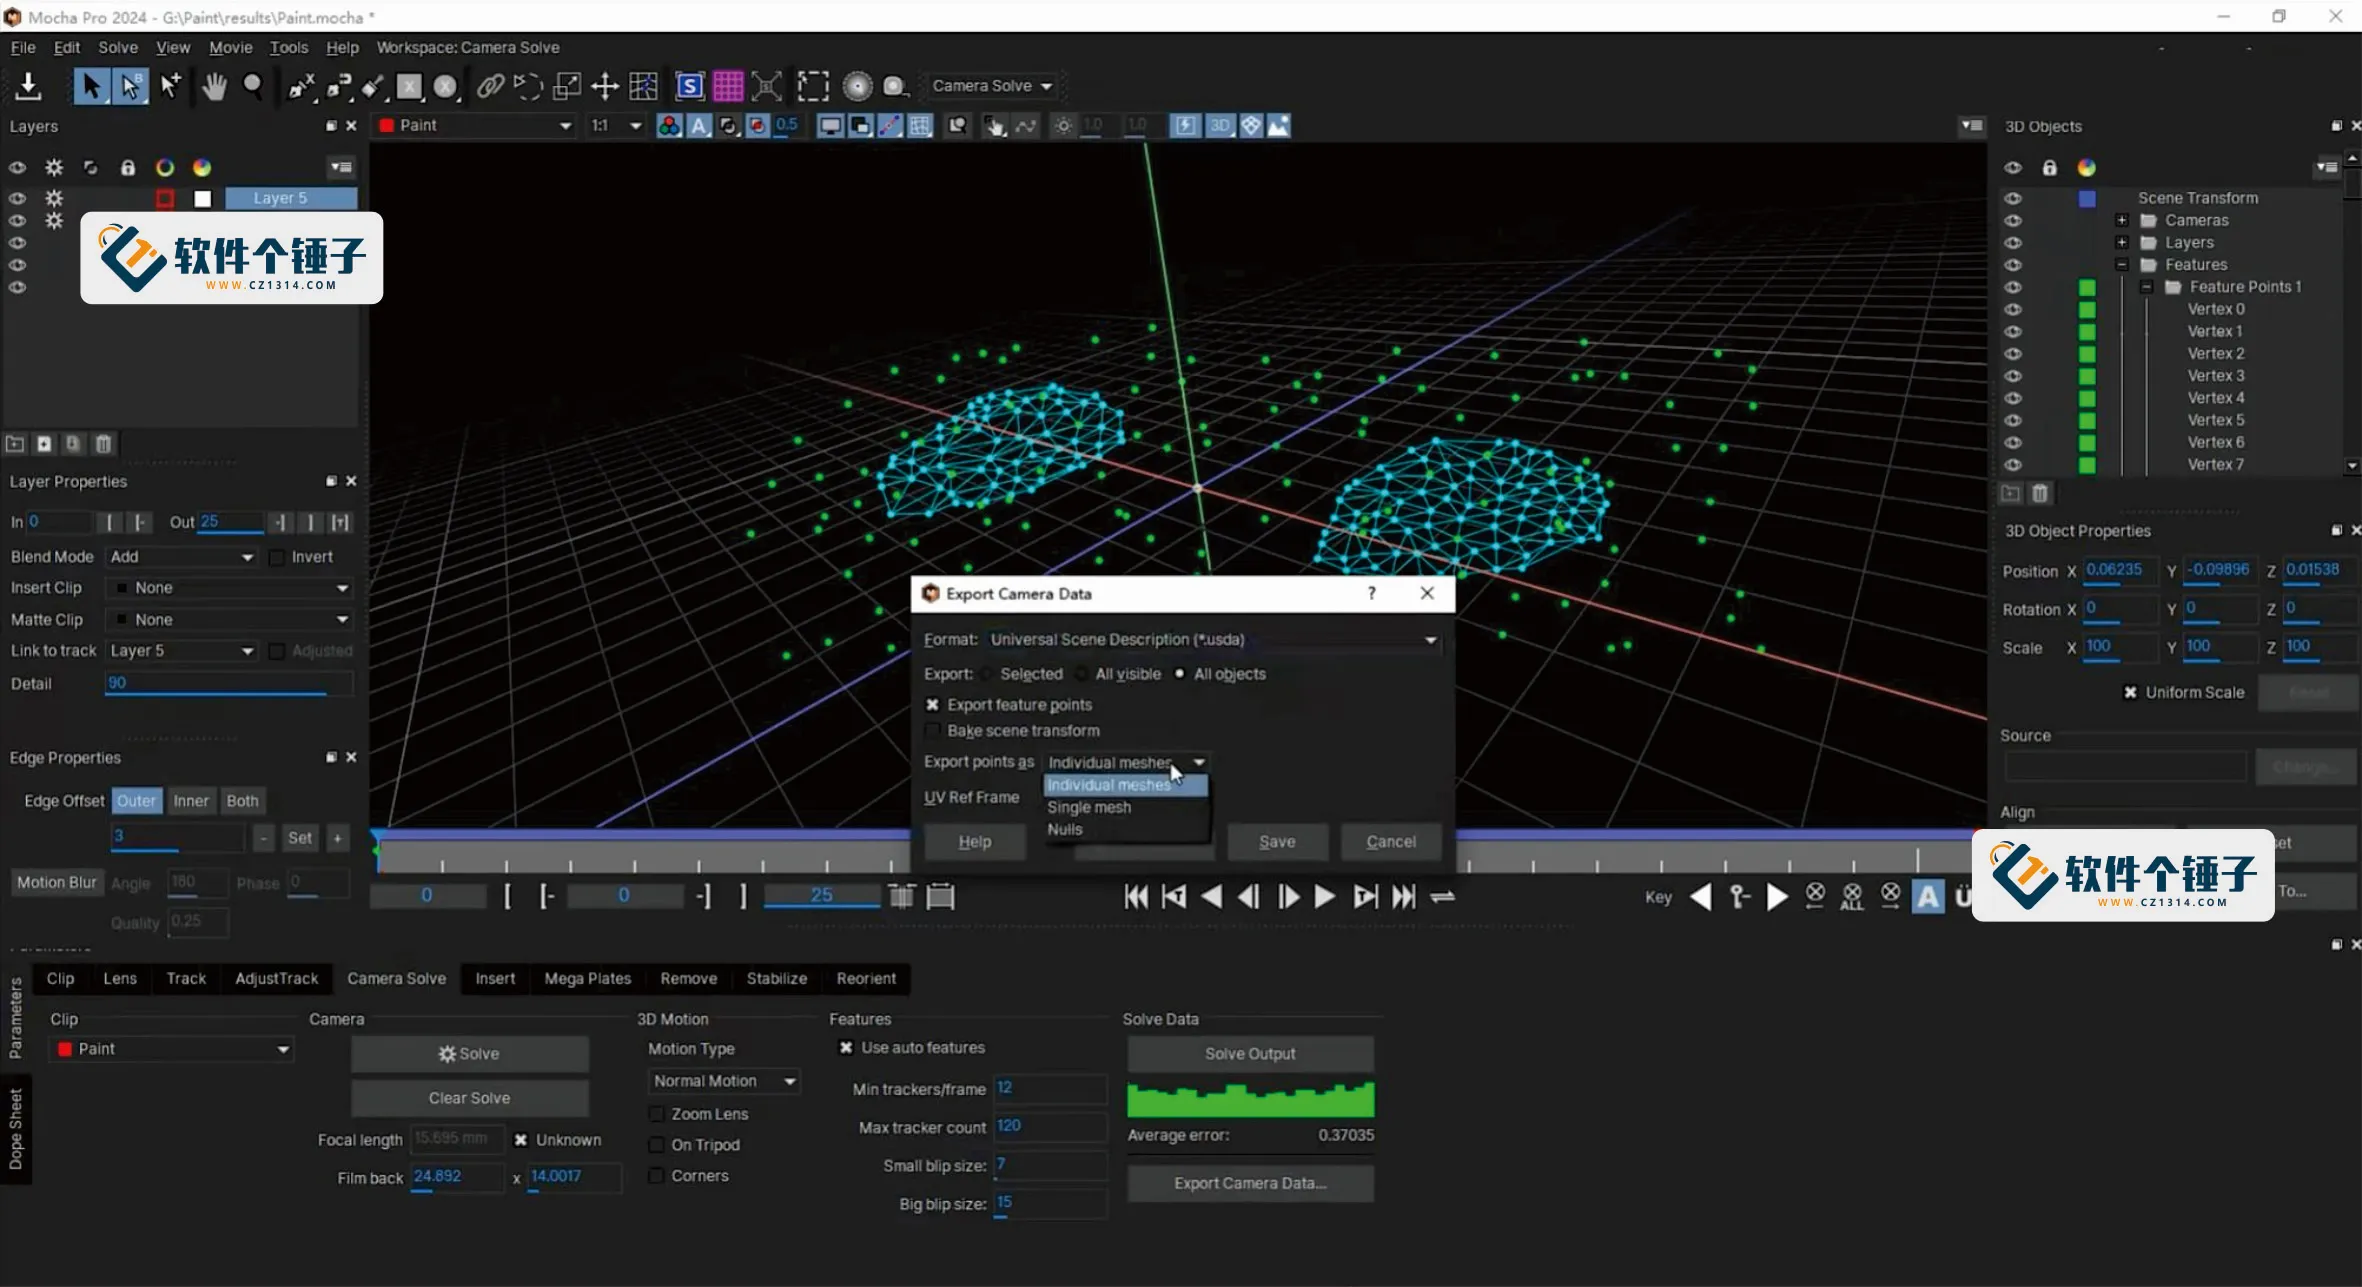Screen dimensions: 2362x1287
Task: Uncheck Use auto features
Action: (843, 1047)
